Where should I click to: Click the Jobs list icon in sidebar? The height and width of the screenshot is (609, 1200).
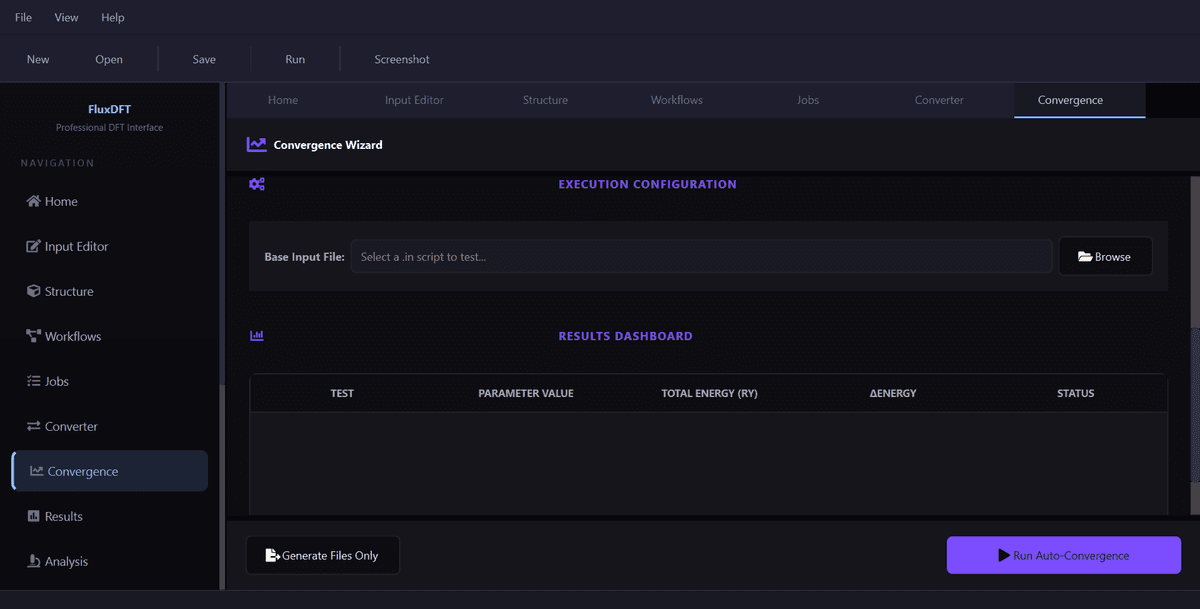[33, 381]
